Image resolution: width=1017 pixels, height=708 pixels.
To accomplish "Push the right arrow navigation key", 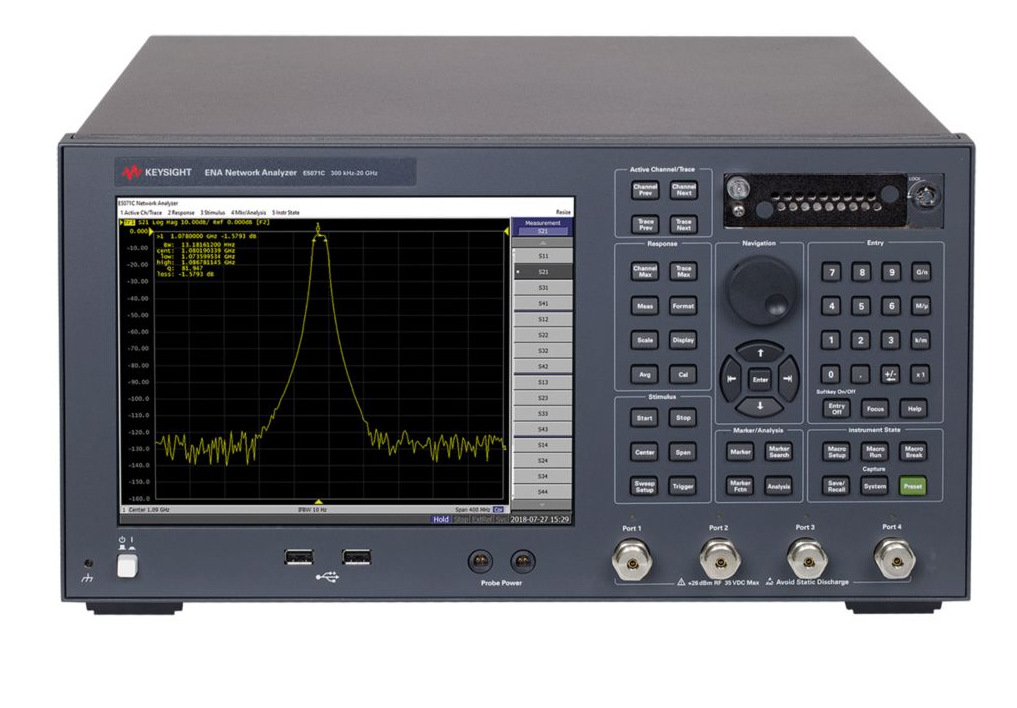I will pos(788,379).
